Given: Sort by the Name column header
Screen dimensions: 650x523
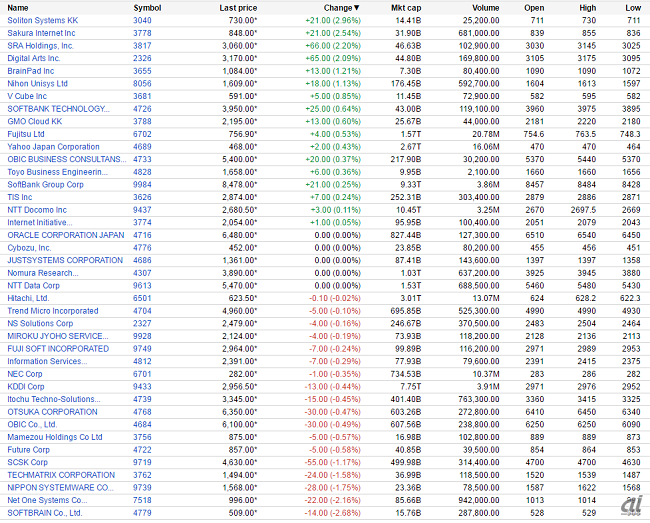Looking at the screenshot, I should click(18, 8).
